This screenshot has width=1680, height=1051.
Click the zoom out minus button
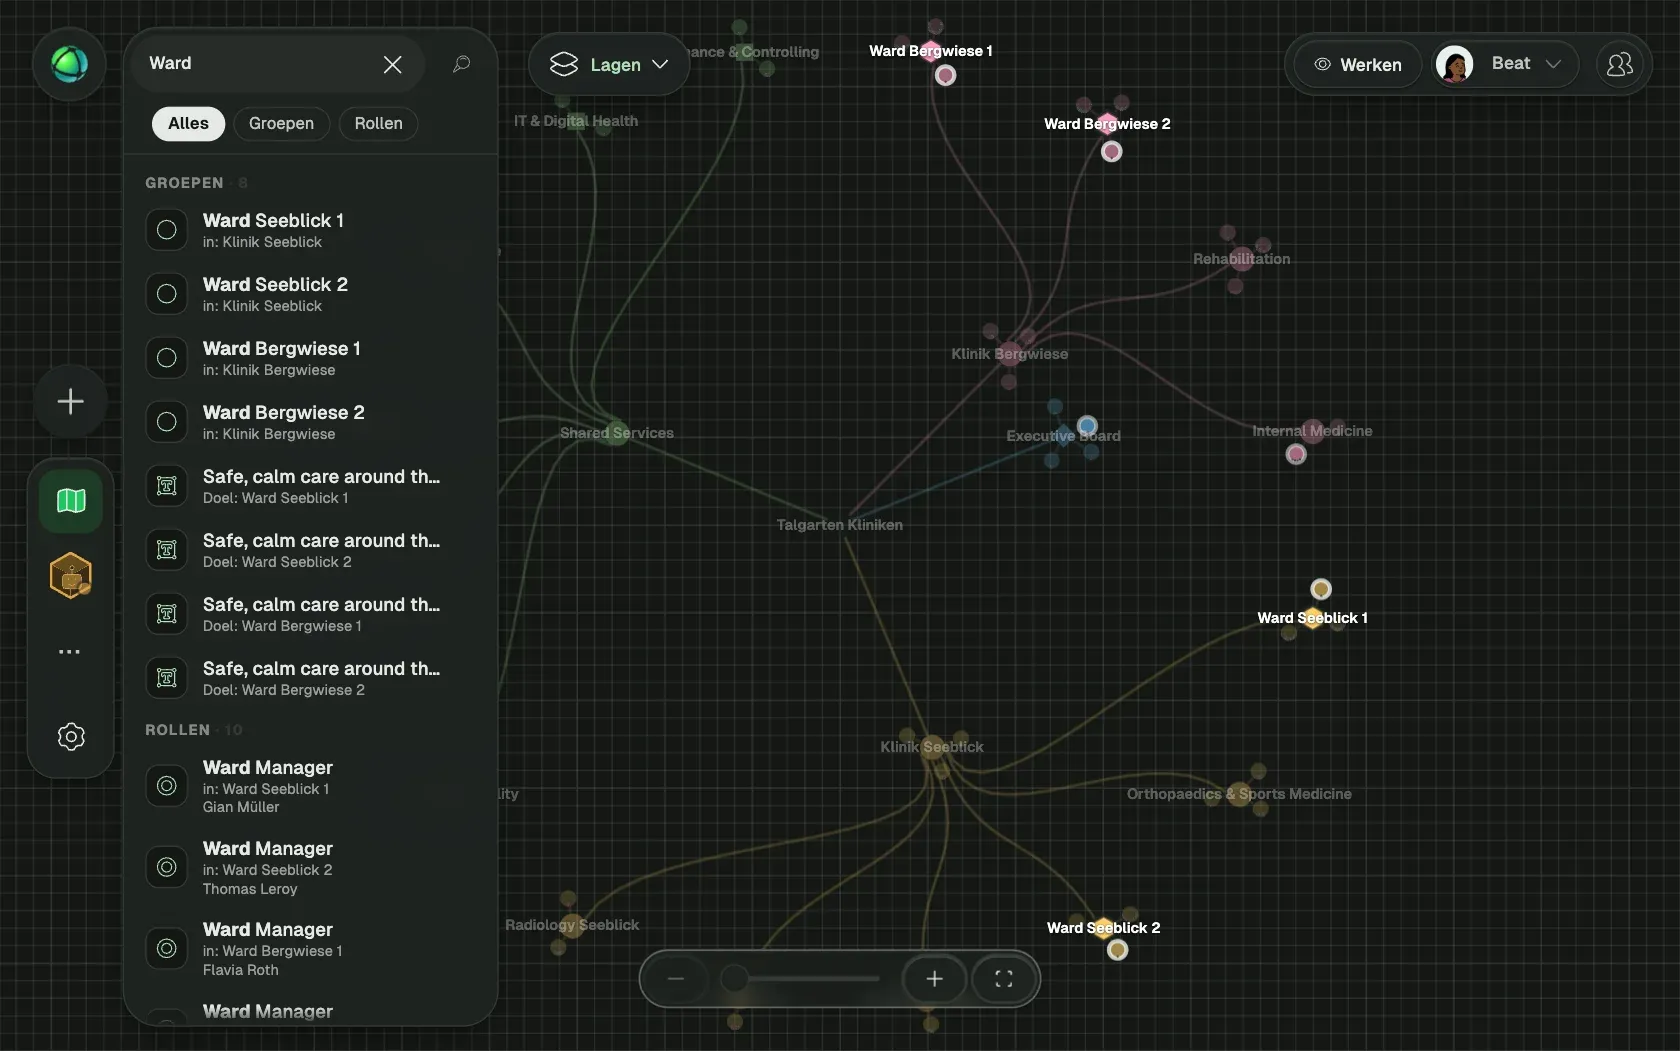[676, 979]
